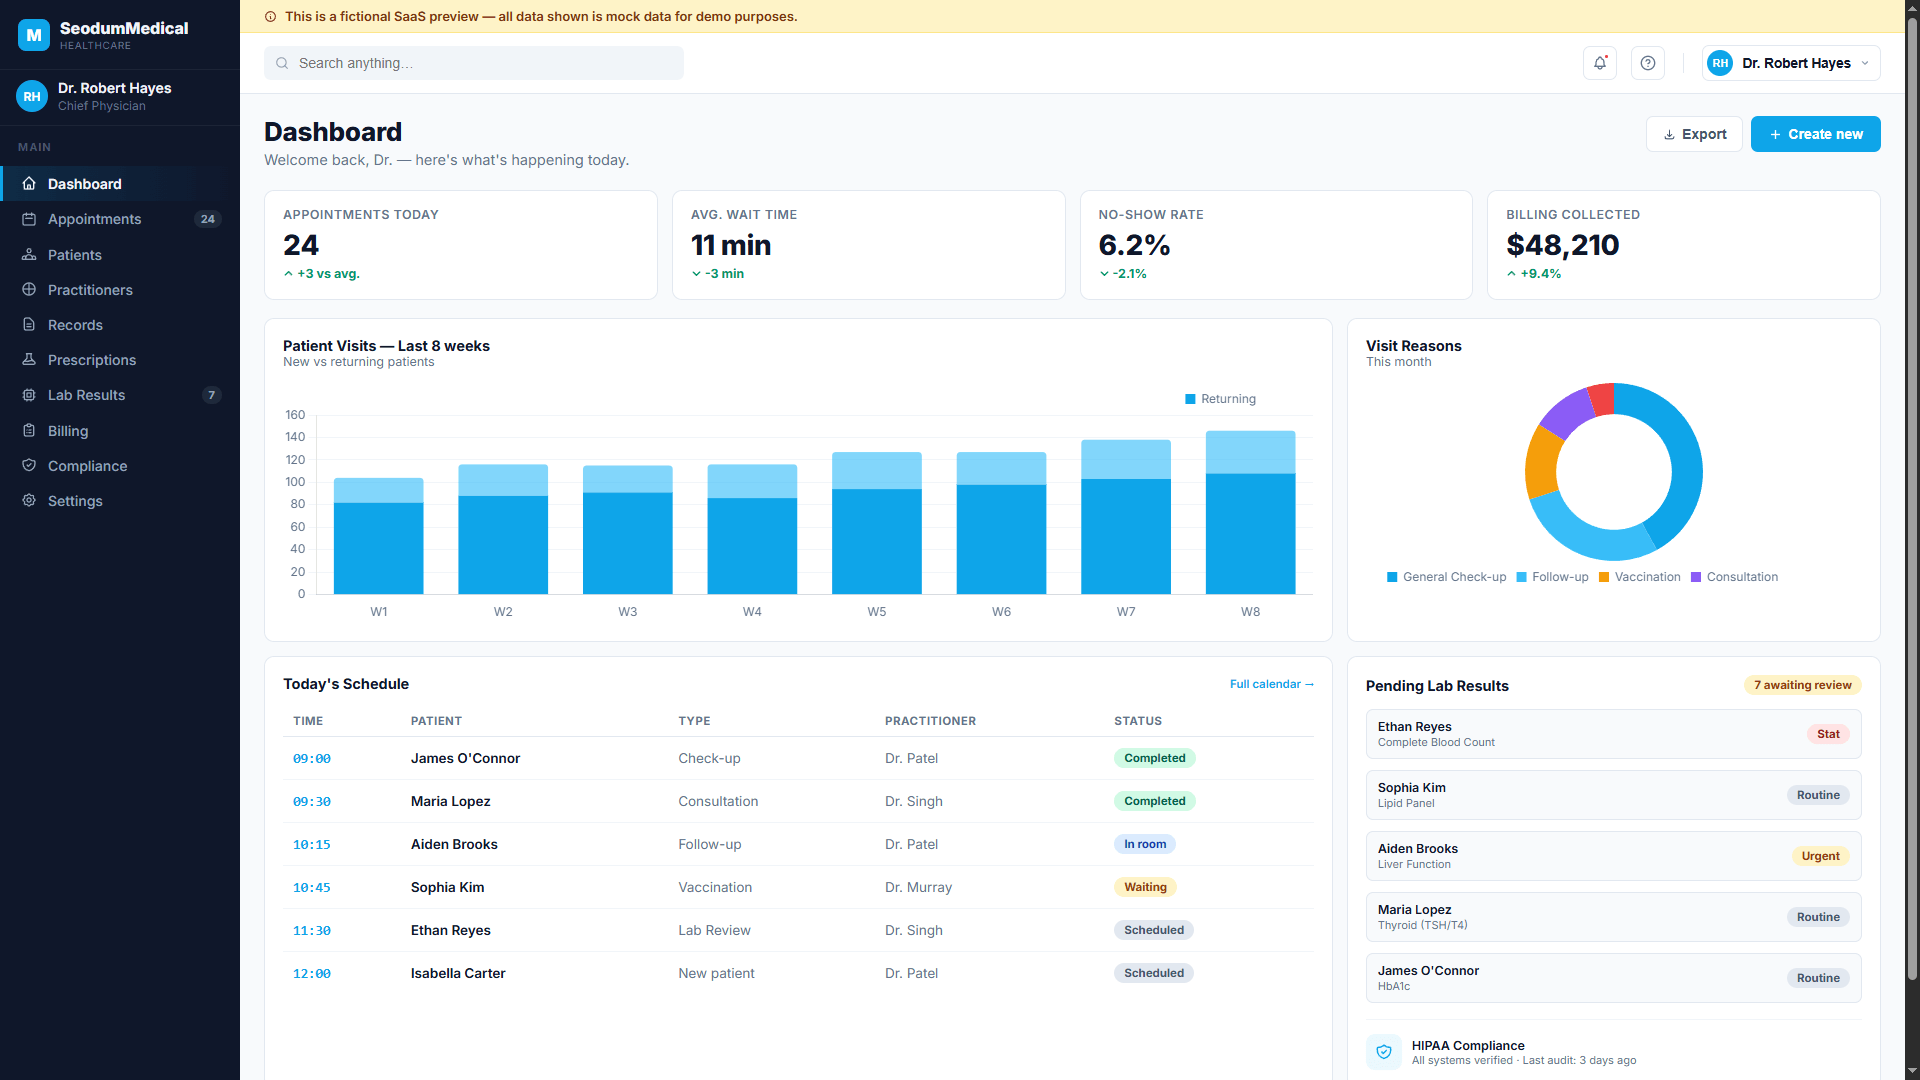This screenshot has width=1920, height=1080.
Task: Click the Waiting status badge for Sophia Kim
Action: point(1145,887)
